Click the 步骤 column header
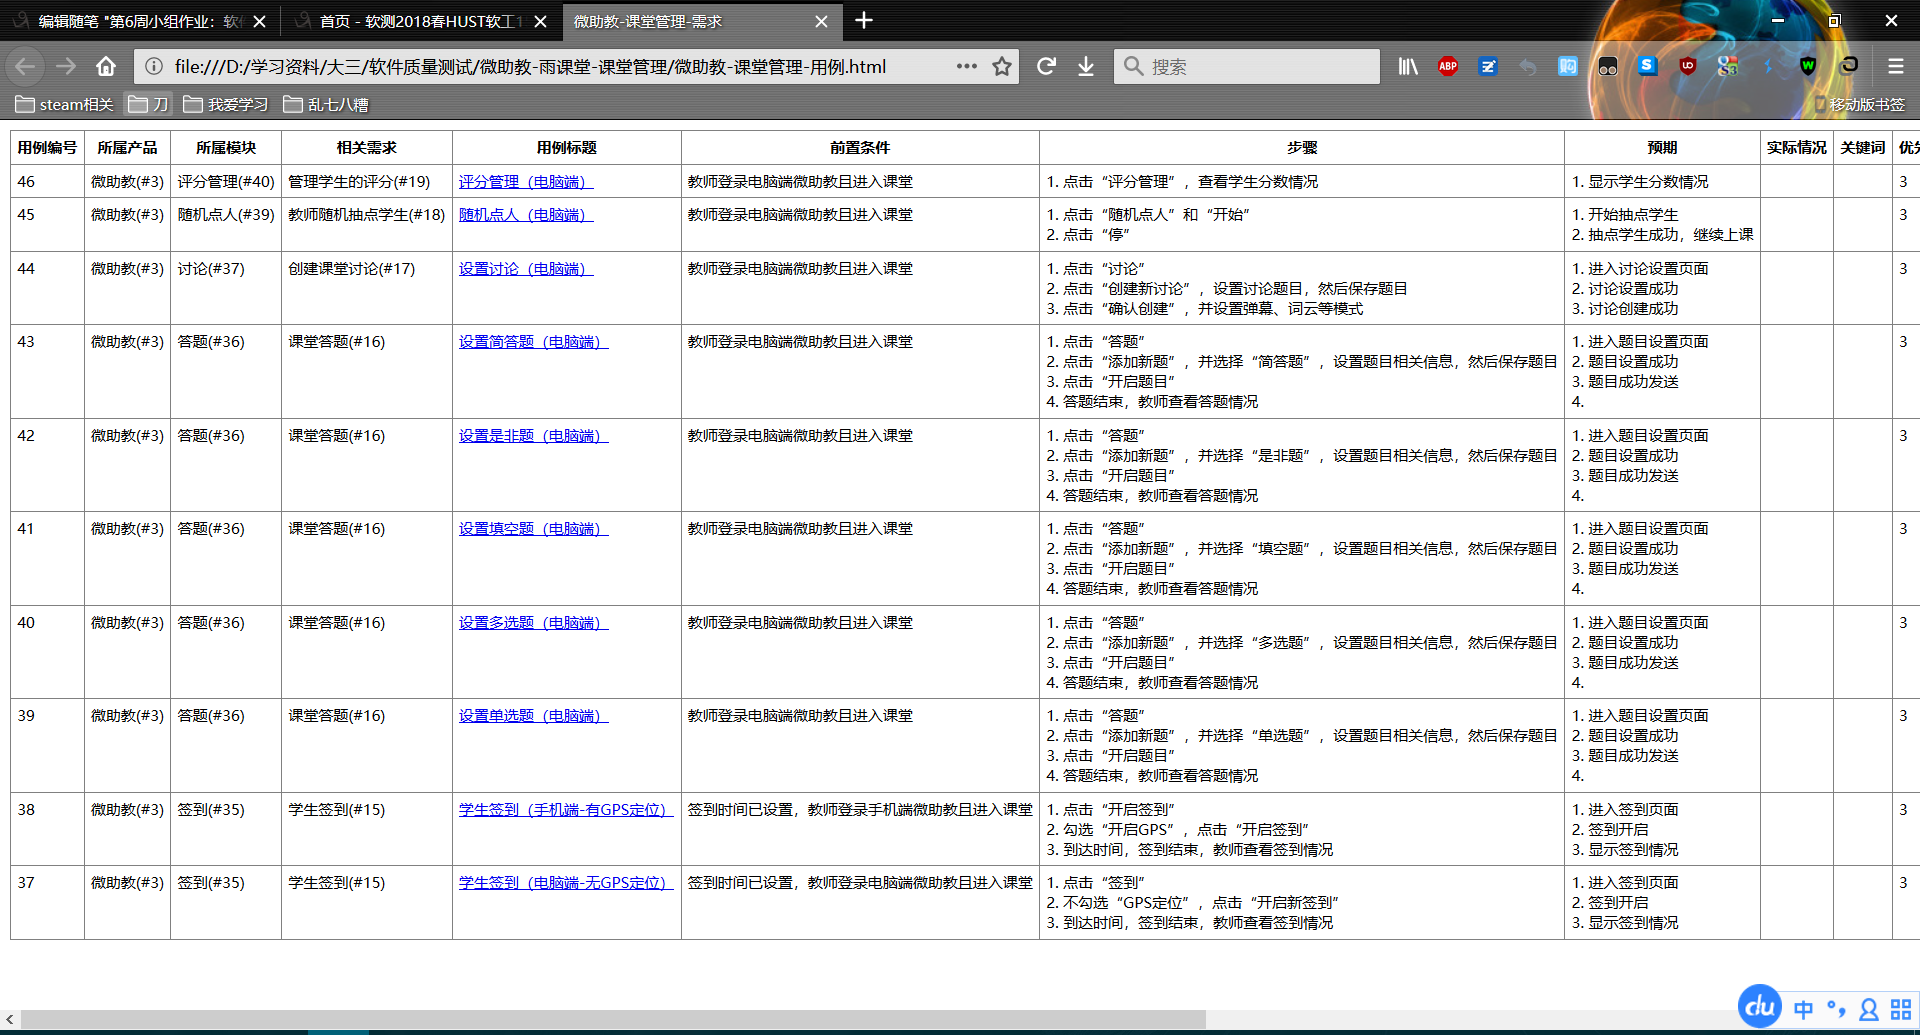 [1302, 147]
